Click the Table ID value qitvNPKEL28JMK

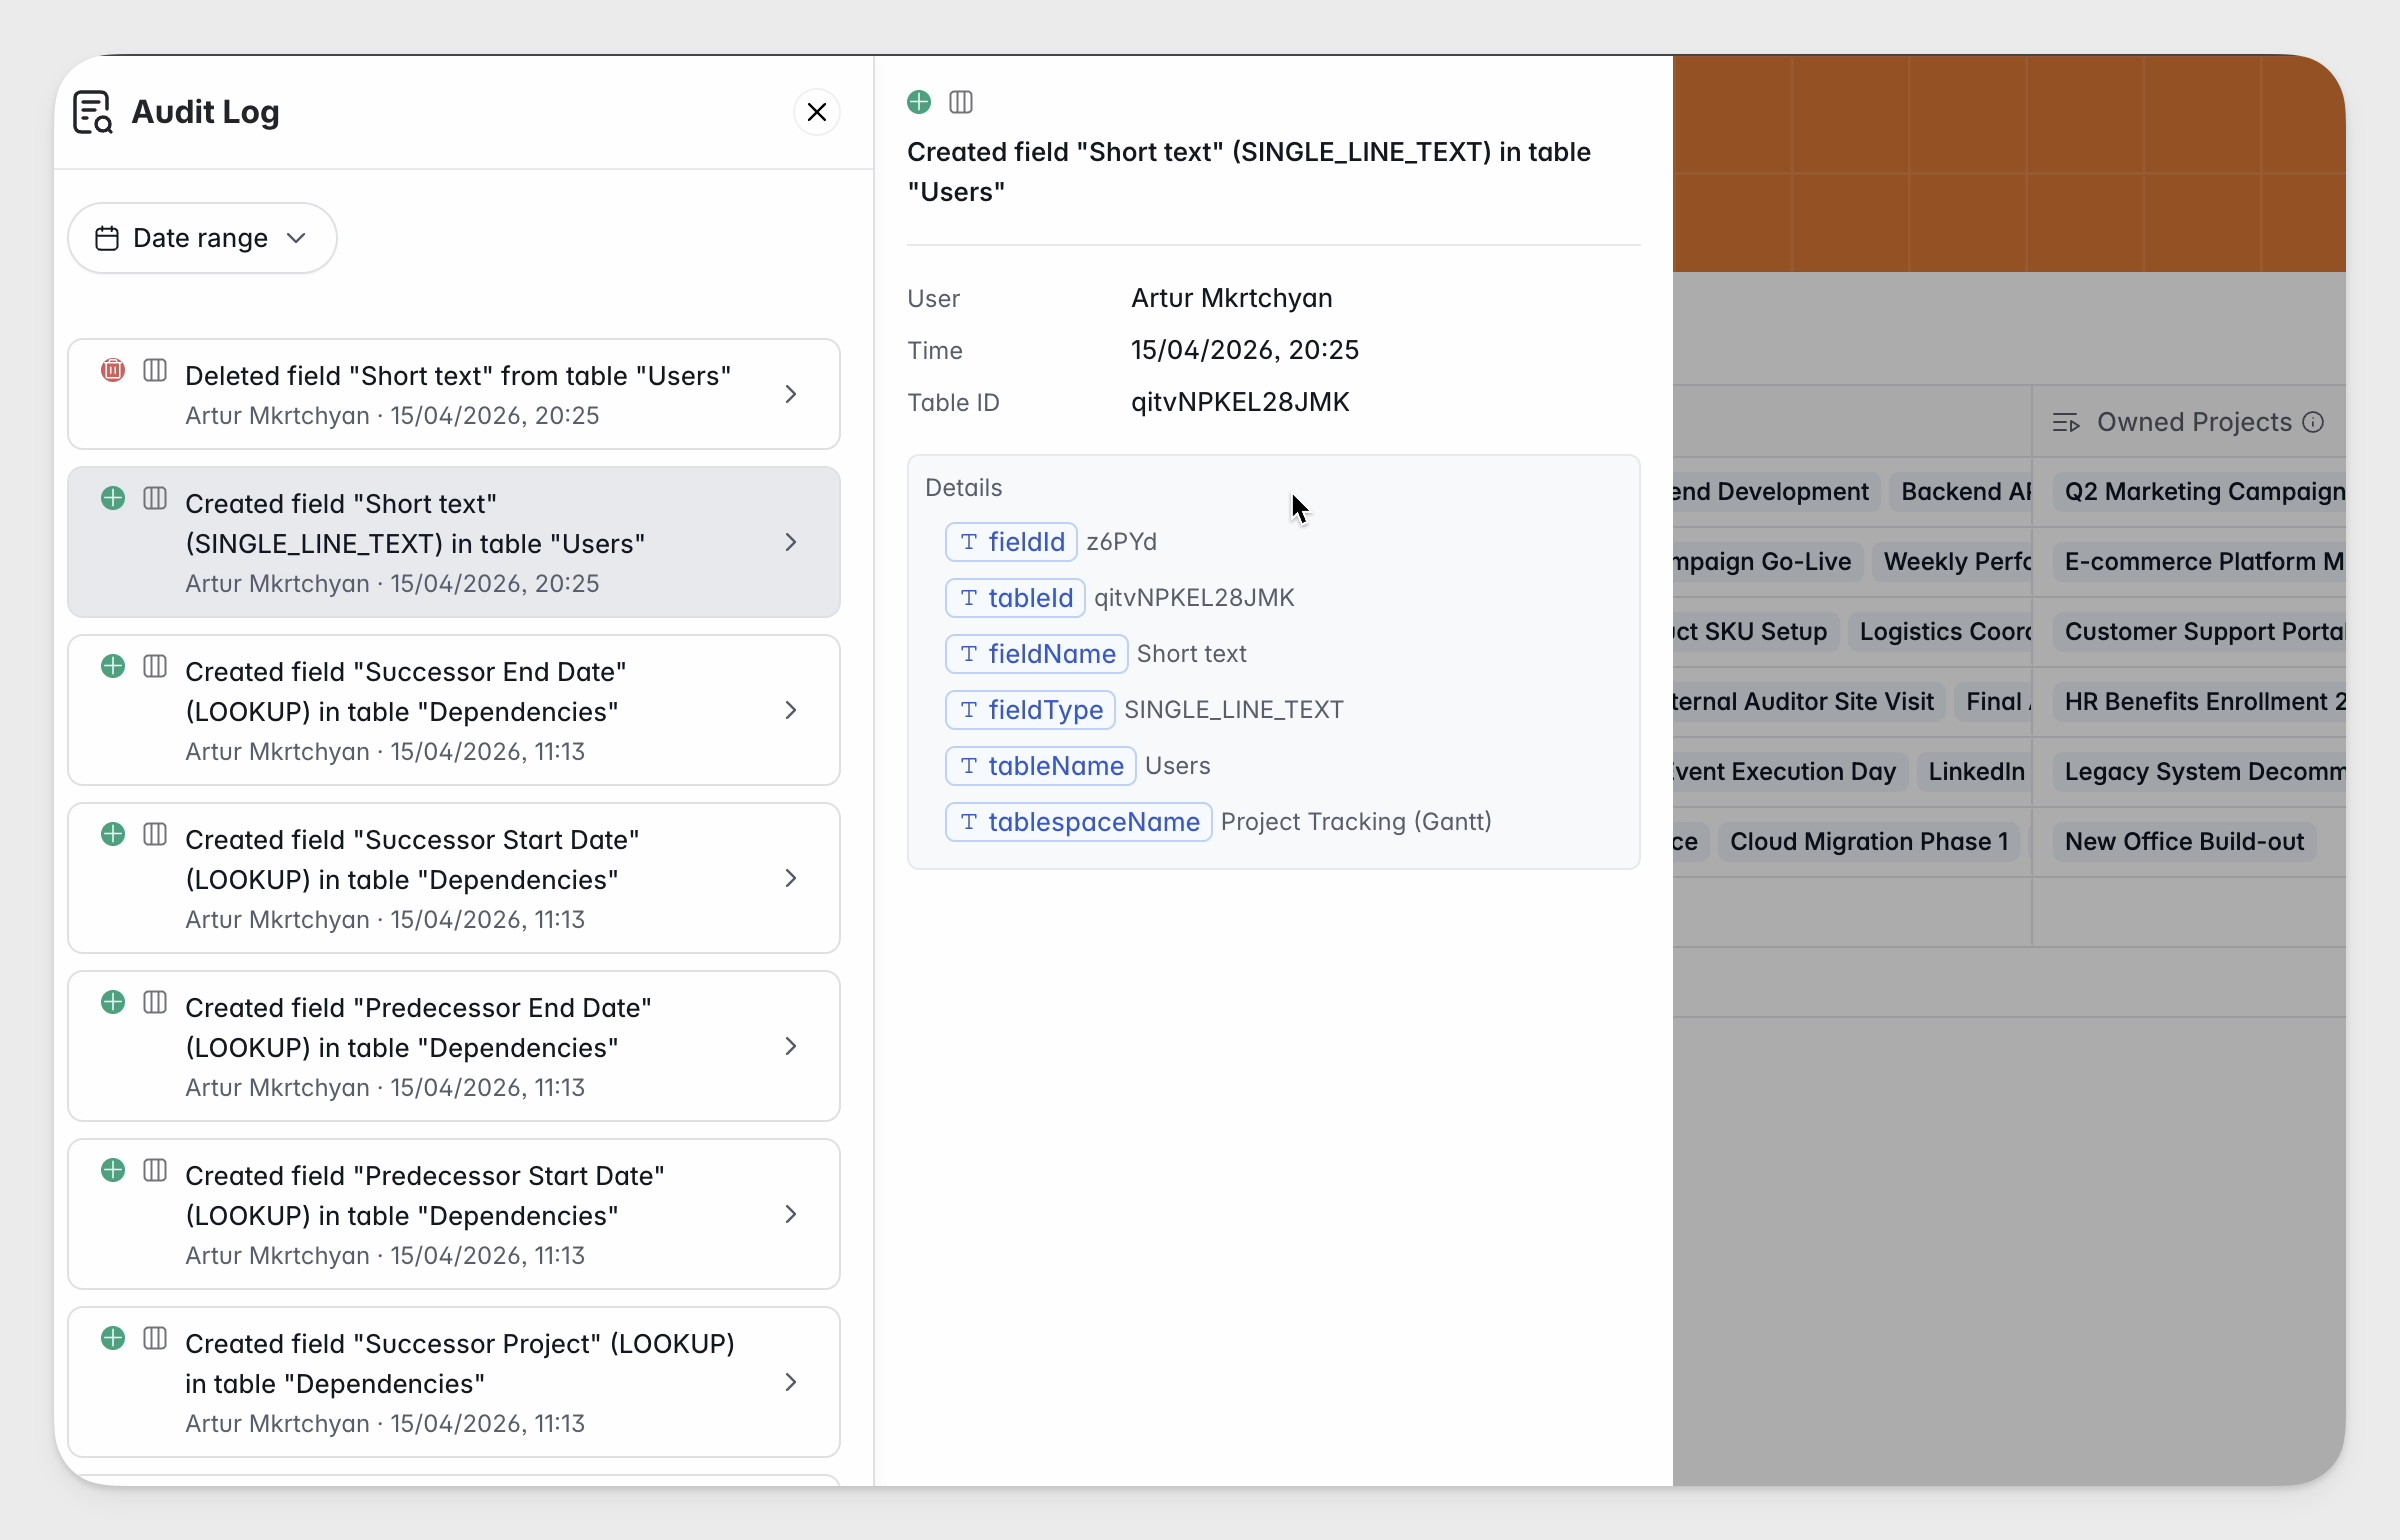(x=1240, y=402)
